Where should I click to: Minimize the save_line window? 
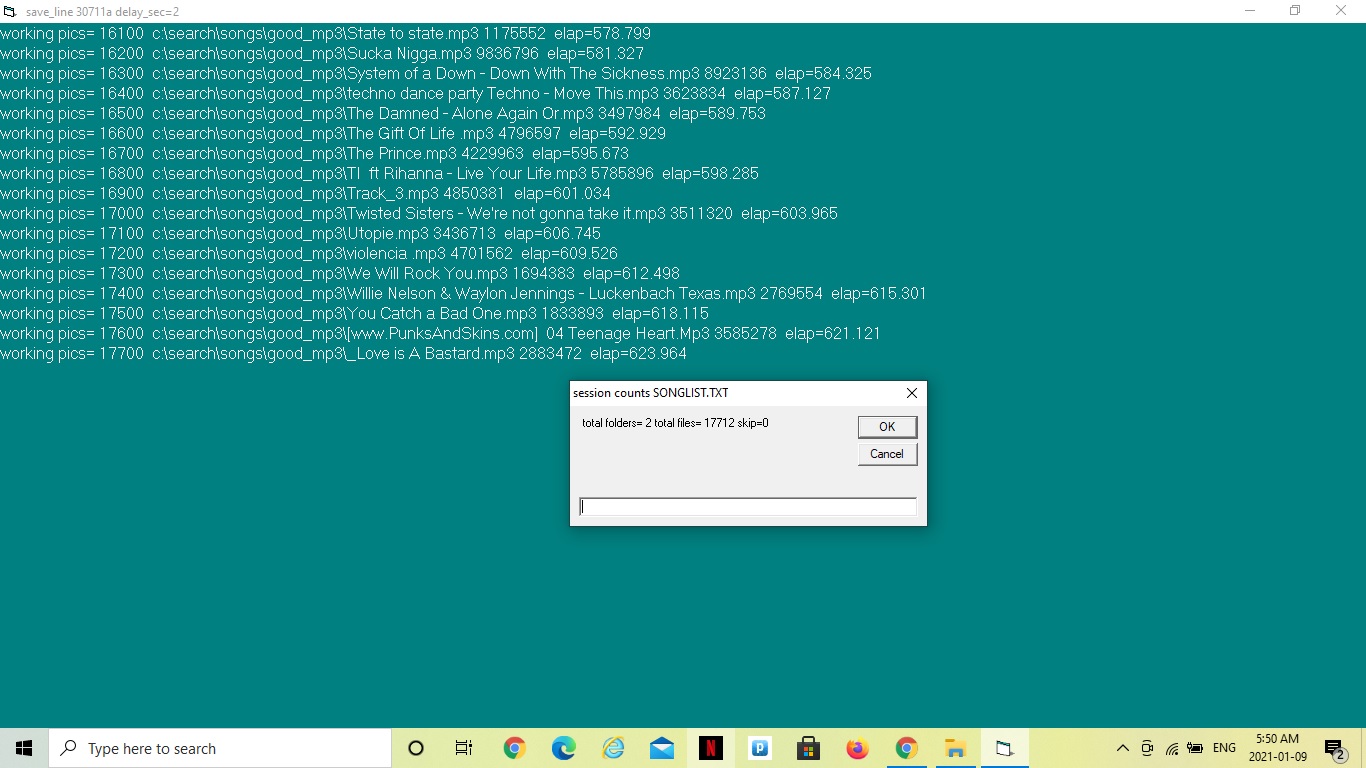point(1250,11)
